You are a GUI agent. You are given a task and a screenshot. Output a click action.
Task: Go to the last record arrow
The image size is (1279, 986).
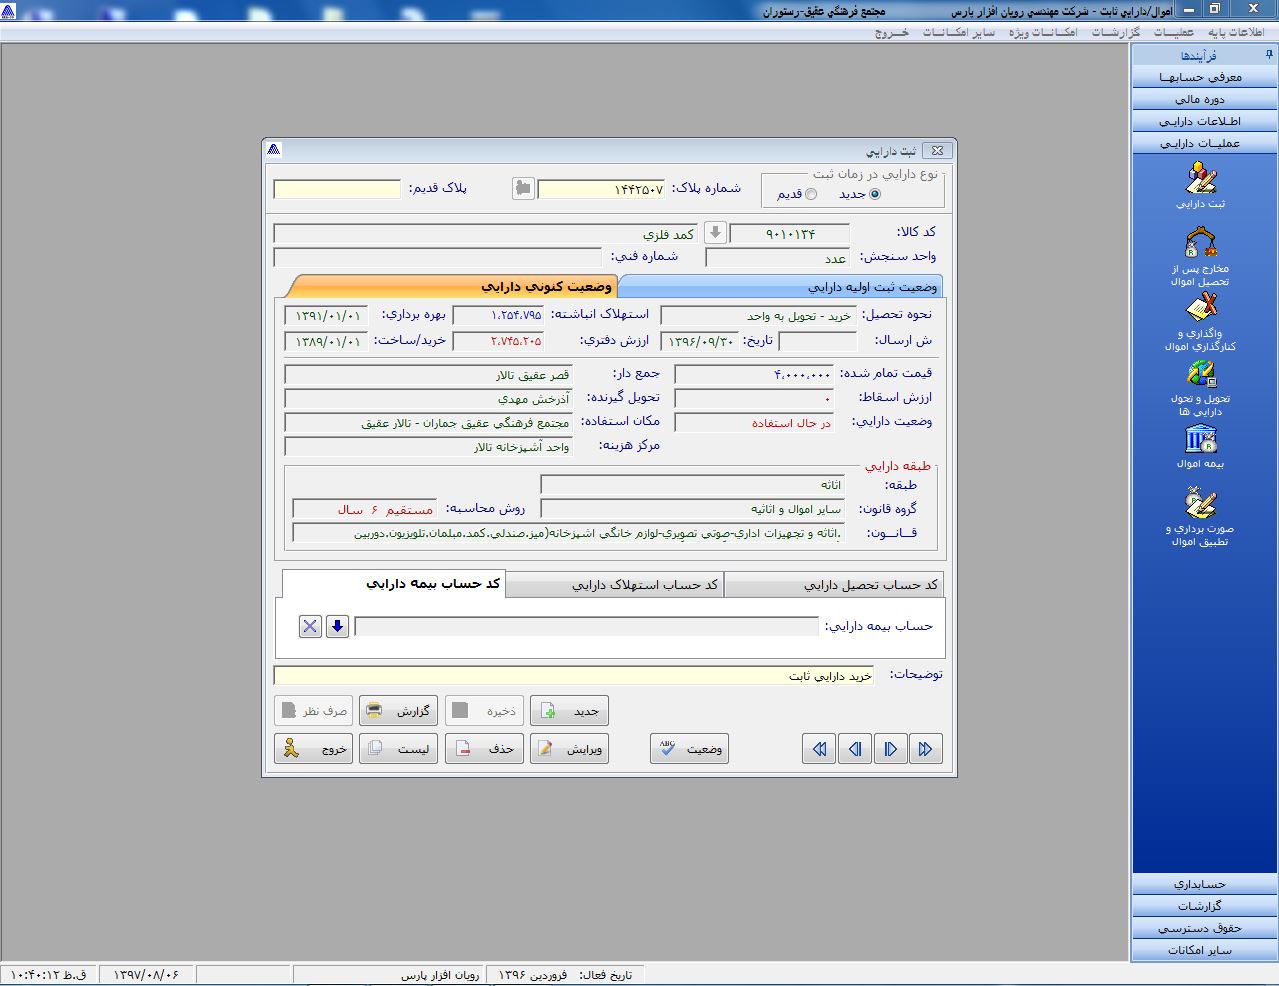[925, 749]
